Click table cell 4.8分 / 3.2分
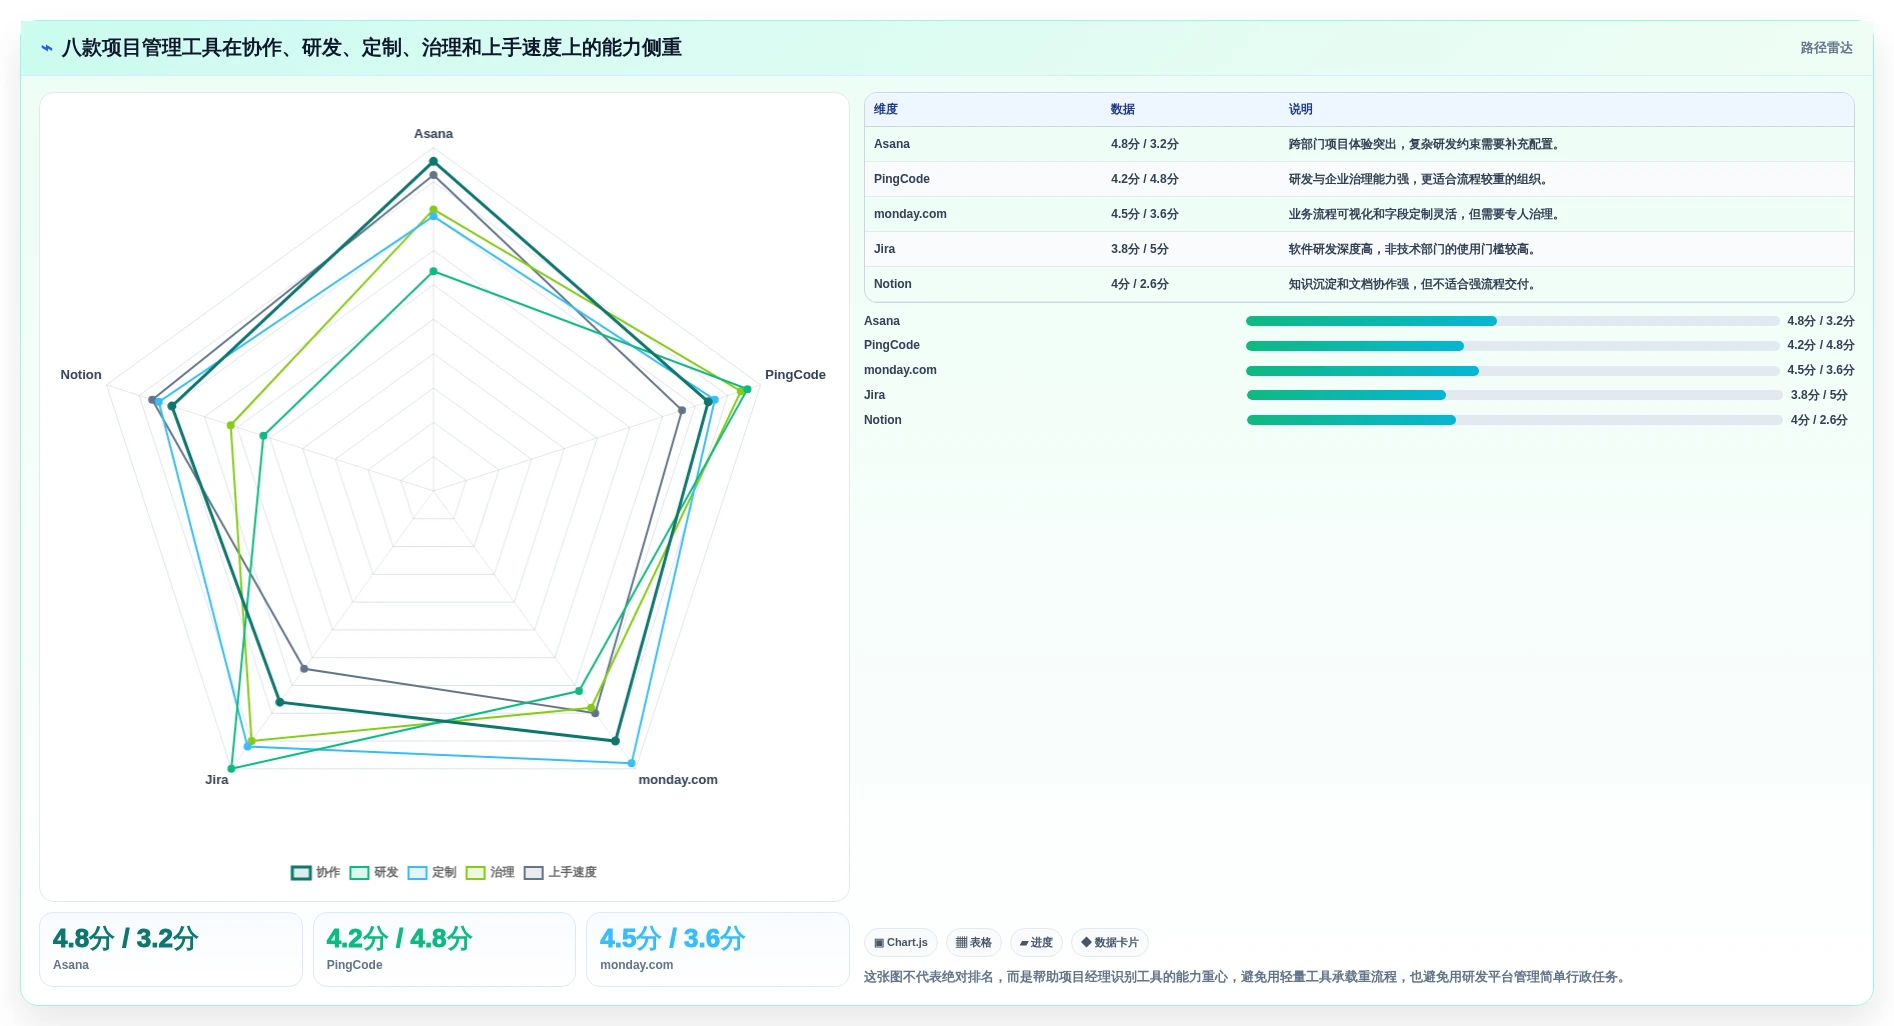This screenshot has width=1894, height=1026. (1145, 144)
